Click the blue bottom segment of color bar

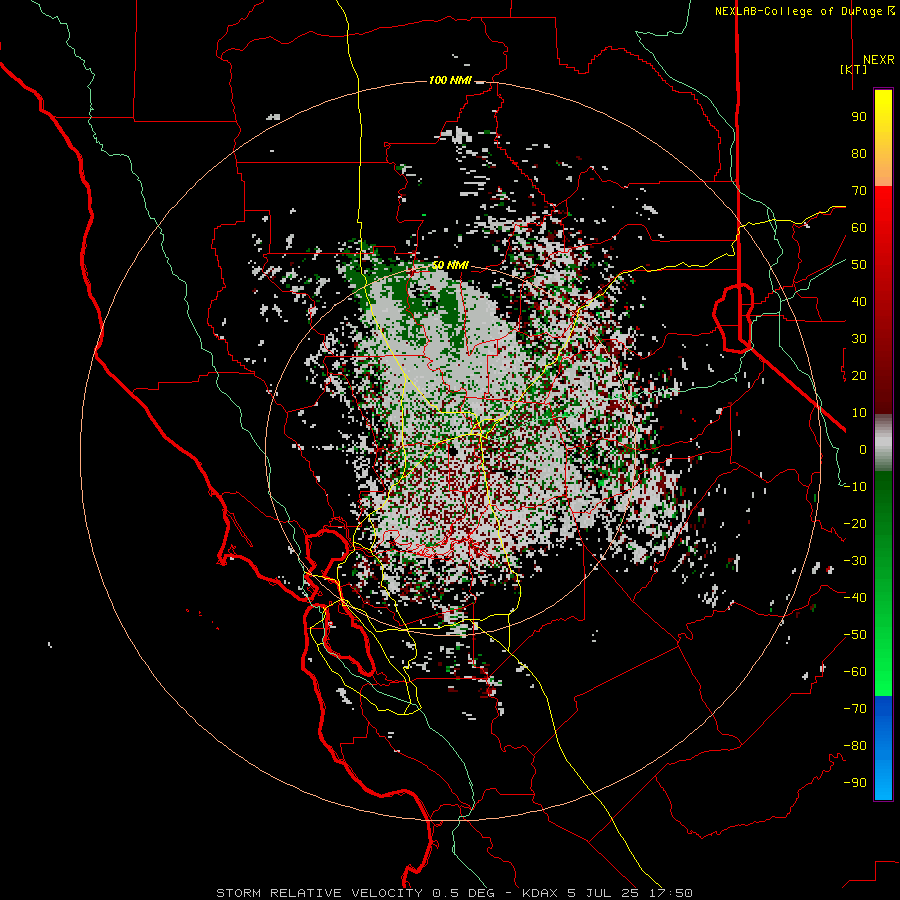(x=883, y=748)
